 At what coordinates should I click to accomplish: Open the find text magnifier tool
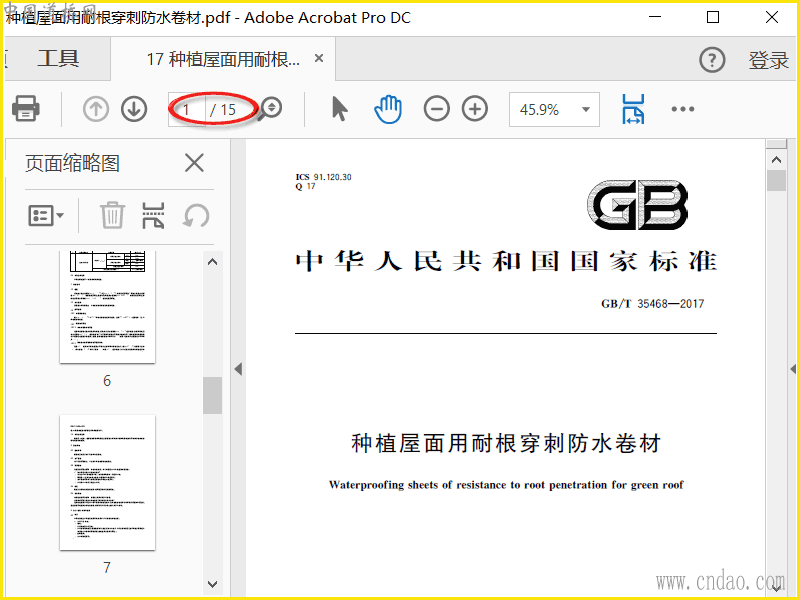point(270,109)
